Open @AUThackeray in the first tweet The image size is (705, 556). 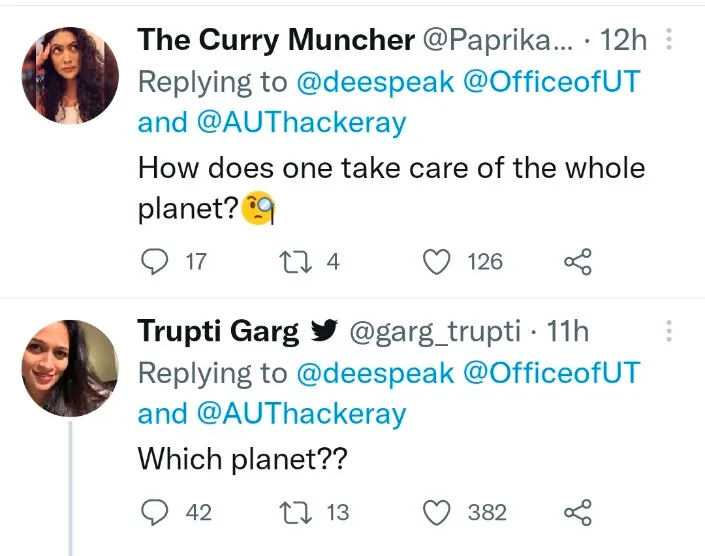[301, 122]
